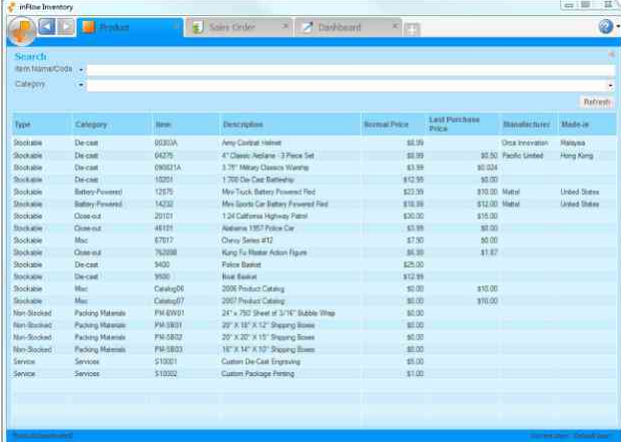Click the $25.00 normal price cell
Screen dimensions: 621x445
point(413,264)
